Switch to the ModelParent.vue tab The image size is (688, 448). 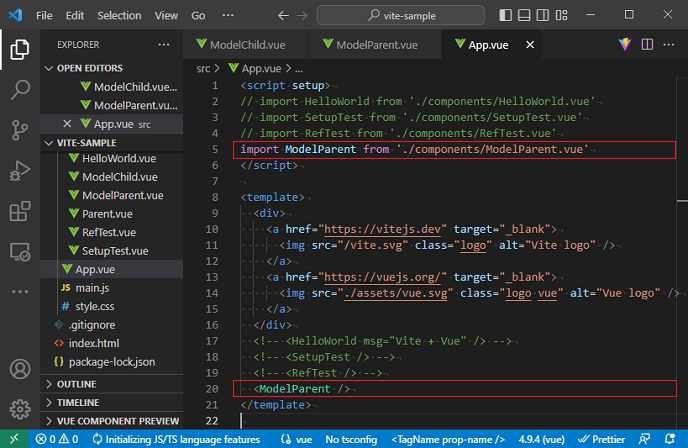[x=375, y=45]
